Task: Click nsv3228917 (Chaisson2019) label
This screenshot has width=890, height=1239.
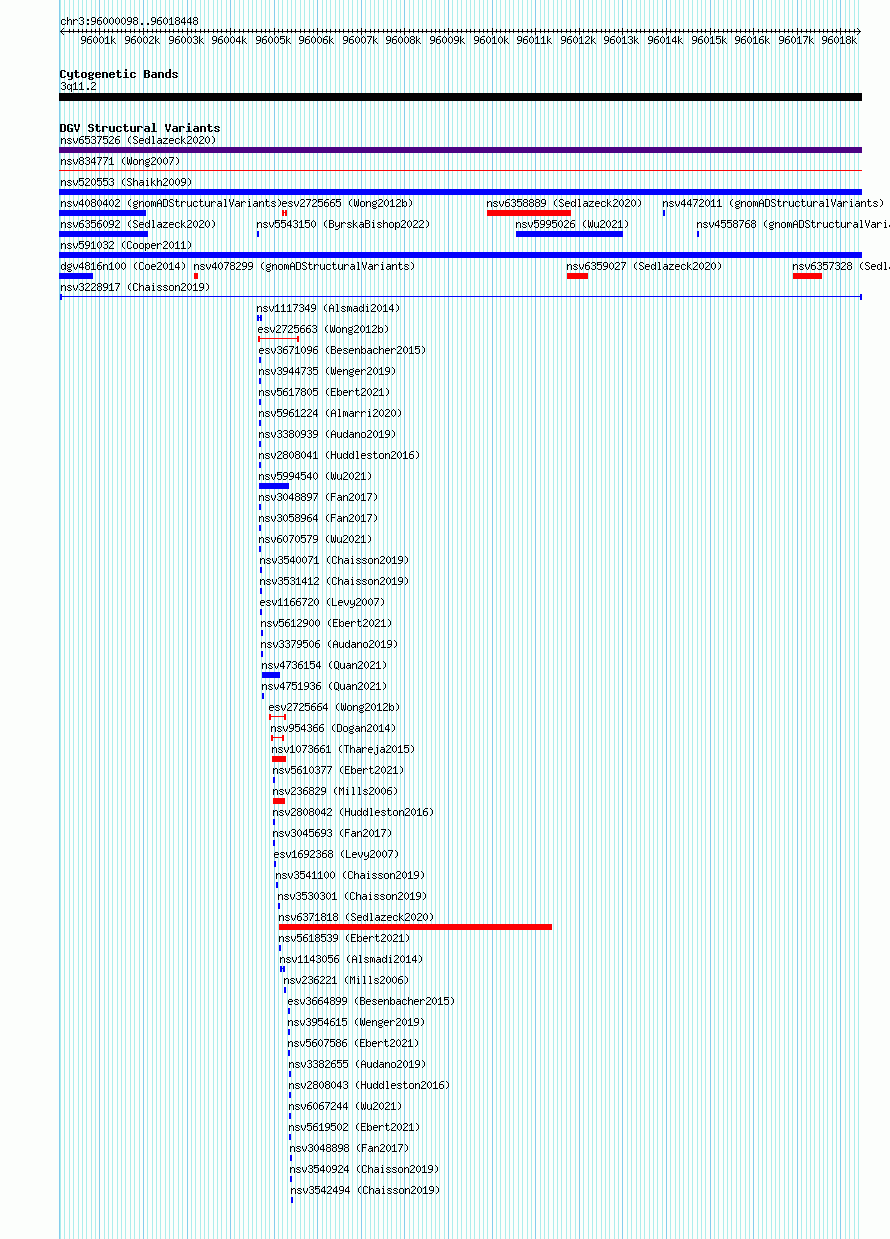Action: click(134, 287)
